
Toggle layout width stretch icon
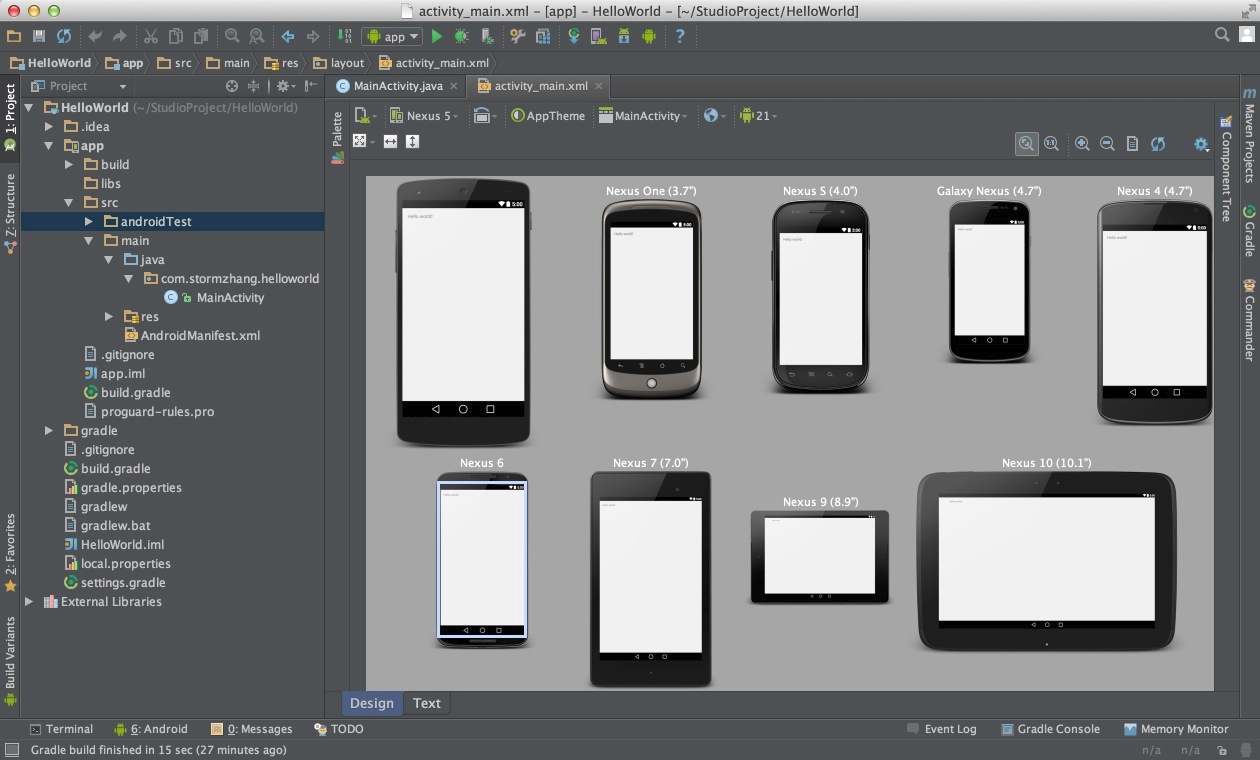pos(390,142)
